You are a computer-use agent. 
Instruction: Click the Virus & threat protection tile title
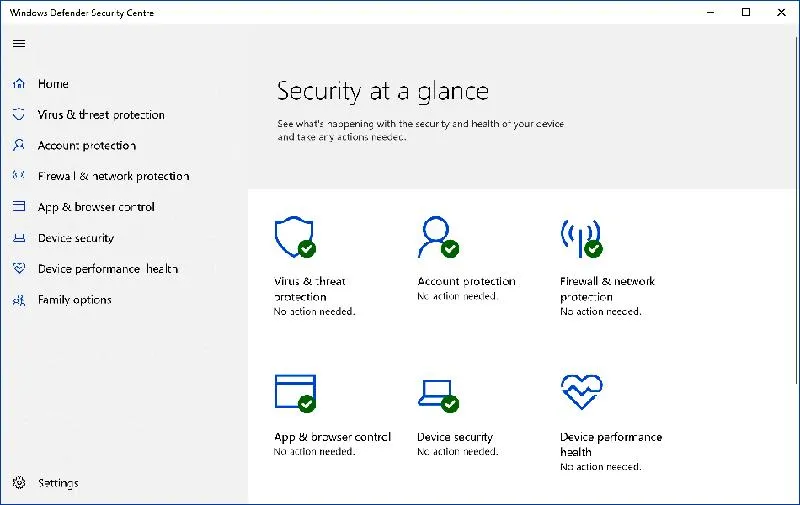pos(310,289)
